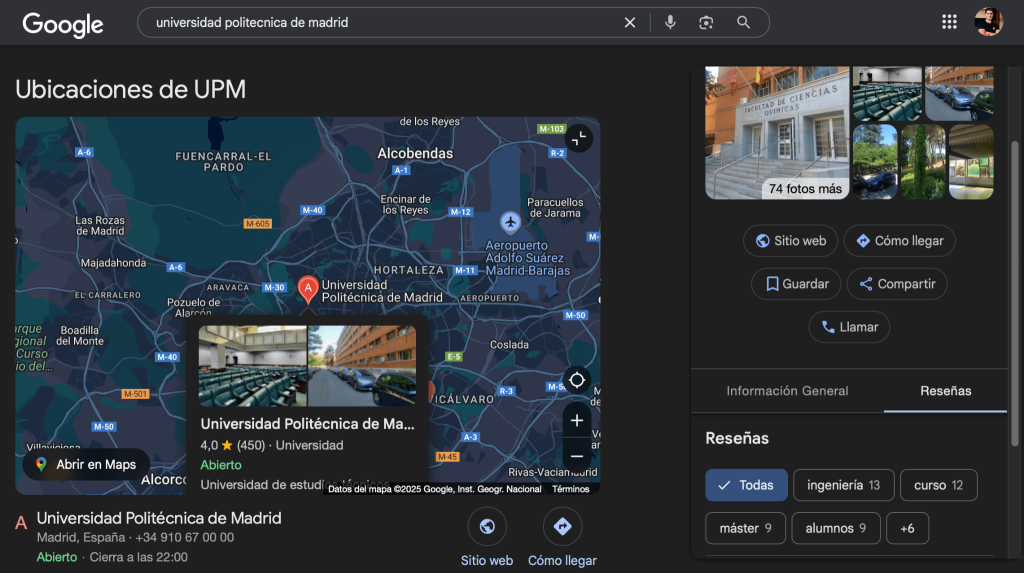Zoom in on the map with plus
The width and height of the screenshot is (1024, 573).
(577, 420)
